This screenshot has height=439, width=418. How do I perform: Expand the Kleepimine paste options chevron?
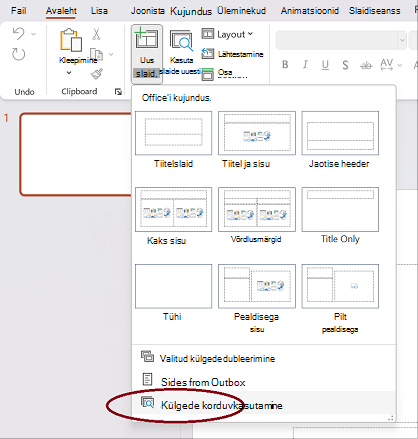69,72
